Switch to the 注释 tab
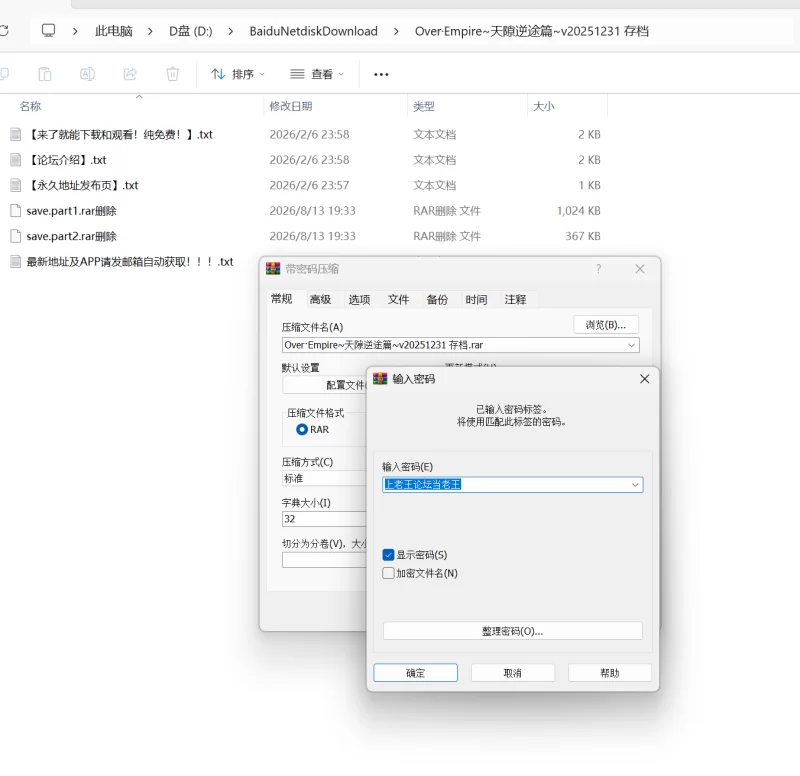800x776 pixels. pyautogui.click(x=515, y=299)
